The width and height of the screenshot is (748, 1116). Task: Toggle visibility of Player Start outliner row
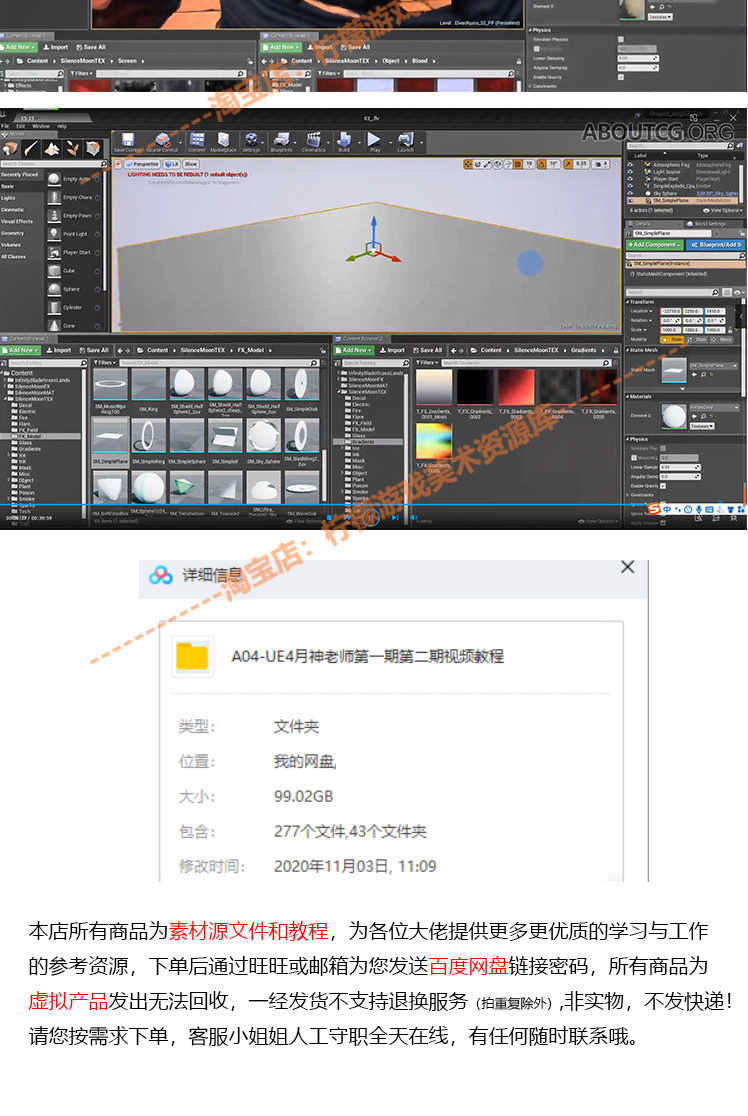[x=630, y=179]
